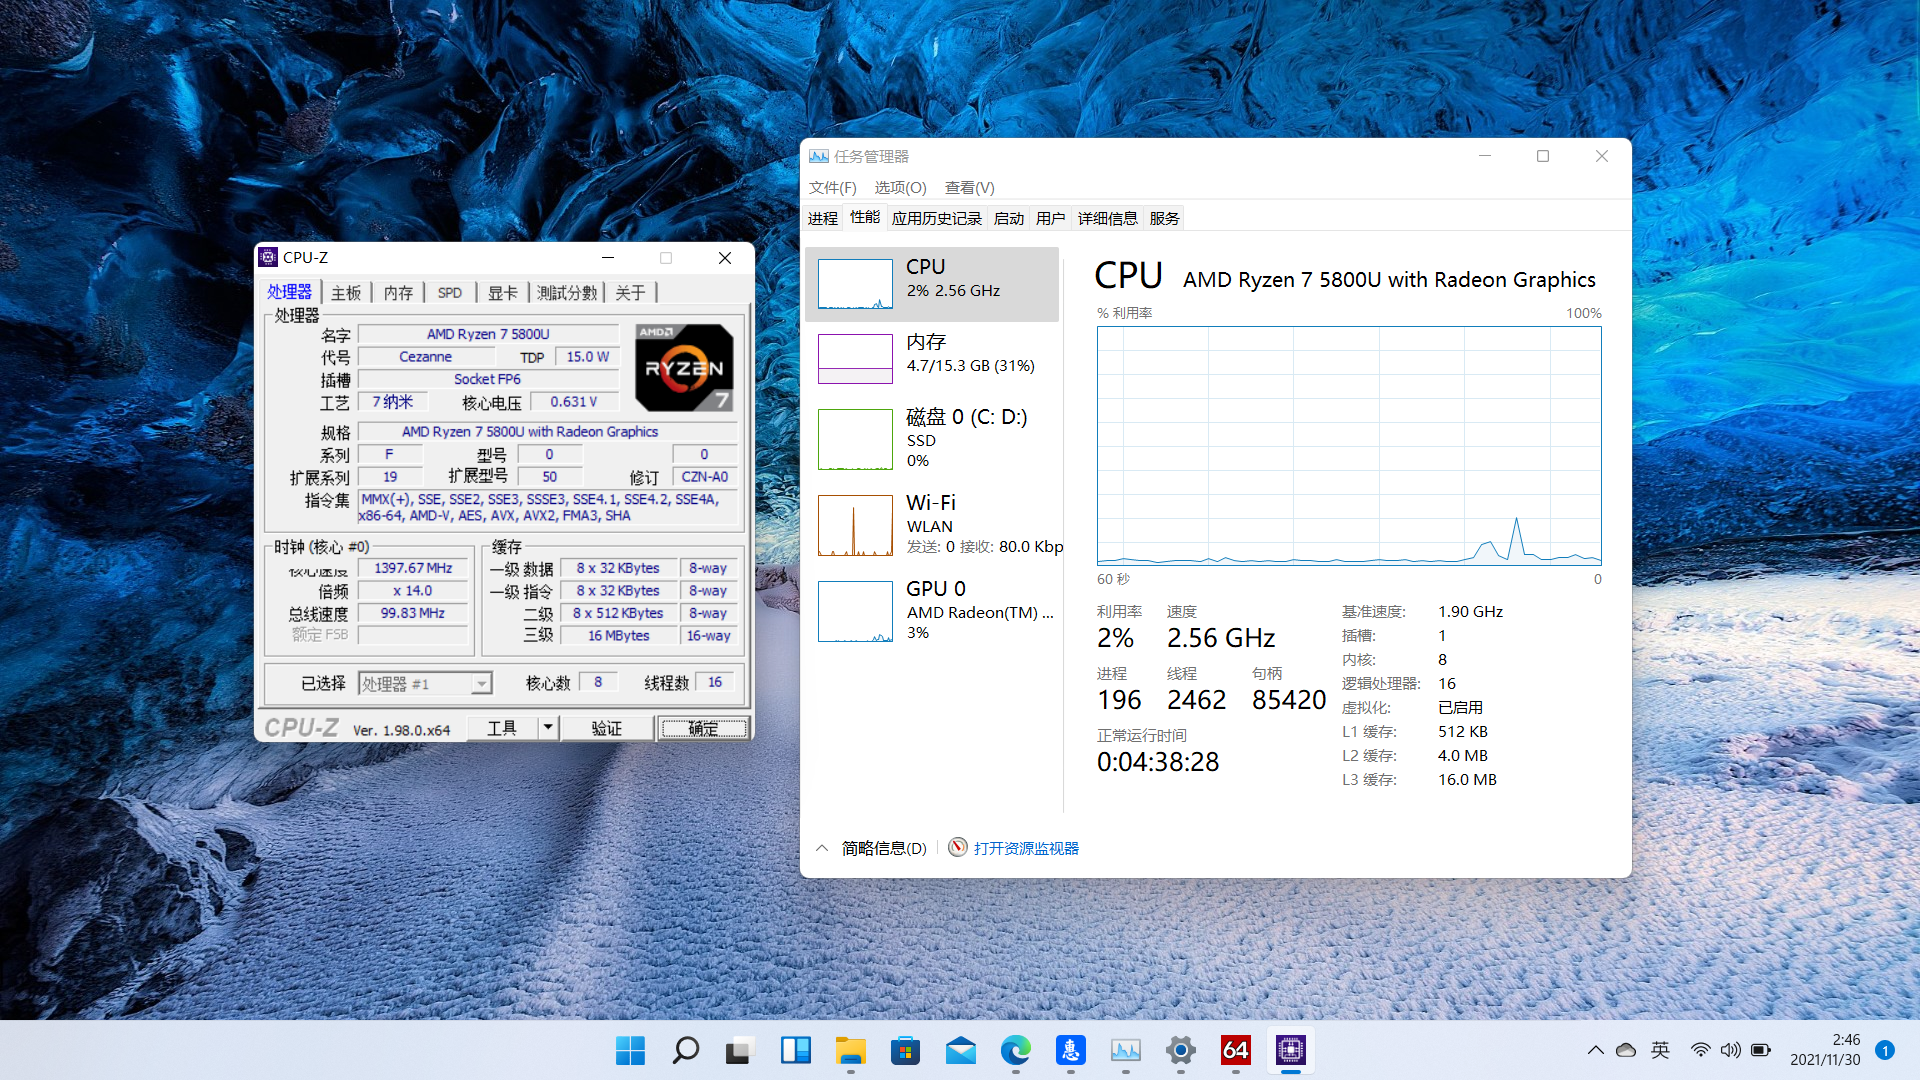Open the CPU-Z Bench tab
This screenshot has height=1080, width=1920.
567,293
